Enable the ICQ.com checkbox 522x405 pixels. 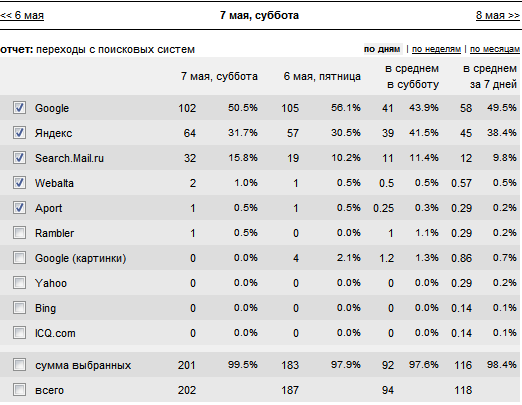click(x=19, y=333)
